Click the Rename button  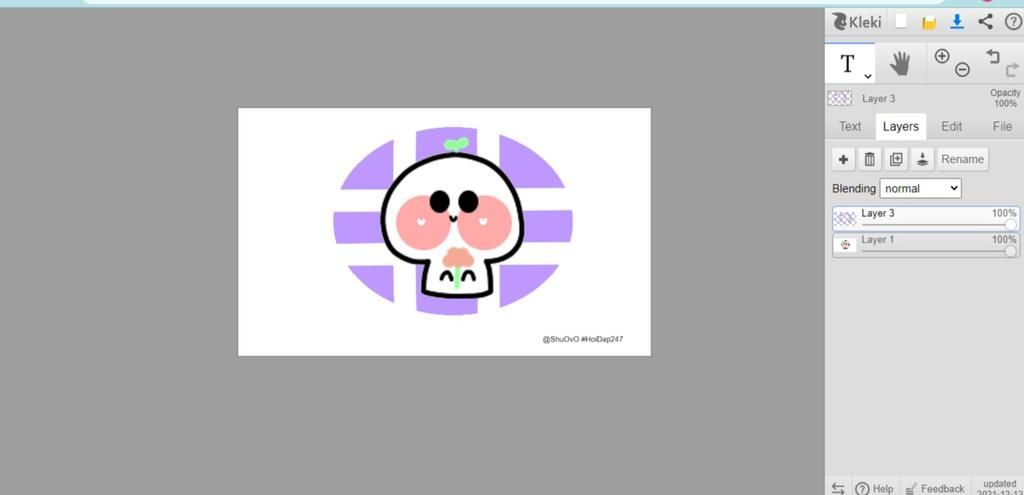963,159
